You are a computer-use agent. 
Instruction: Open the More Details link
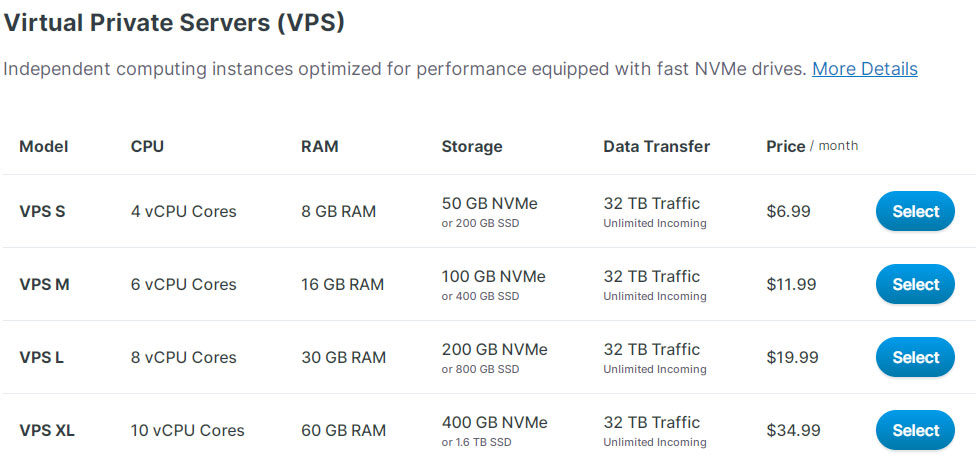click(865, 68)
